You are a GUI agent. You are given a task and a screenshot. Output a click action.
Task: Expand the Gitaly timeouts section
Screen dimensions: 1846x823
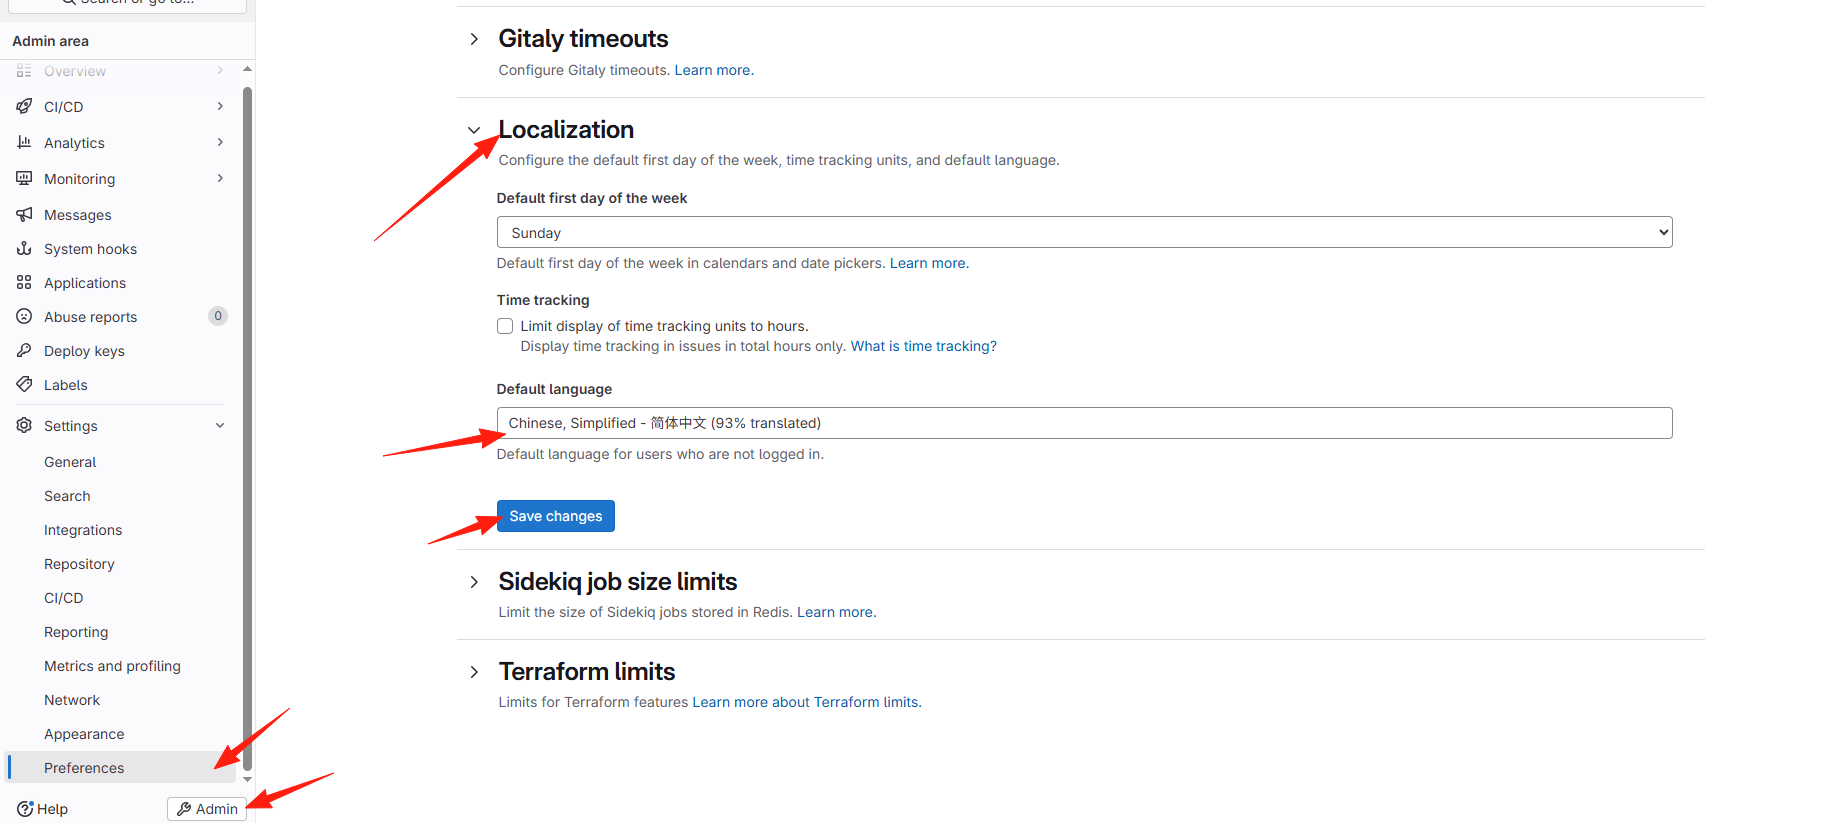pyautogui.click(x=474, y=39)
